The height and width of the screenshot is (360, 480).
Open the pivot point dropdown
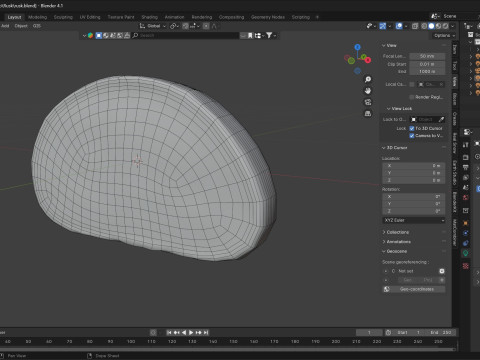[x=174, y=26]
